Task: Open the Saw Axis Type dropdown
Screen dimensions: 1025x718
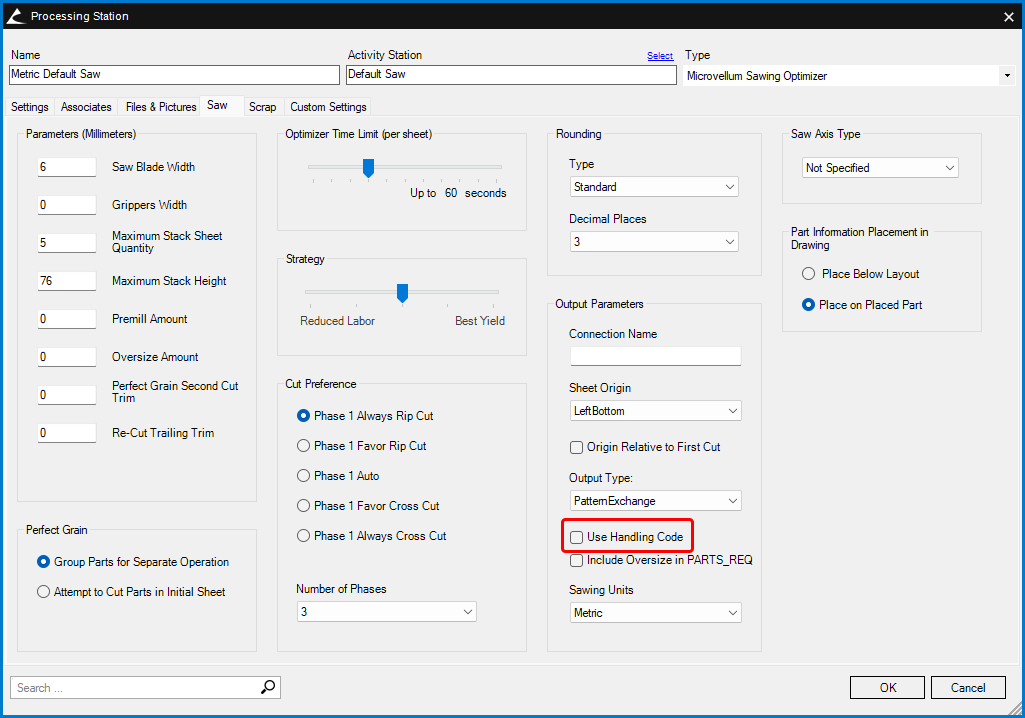Action: point(880,168)
